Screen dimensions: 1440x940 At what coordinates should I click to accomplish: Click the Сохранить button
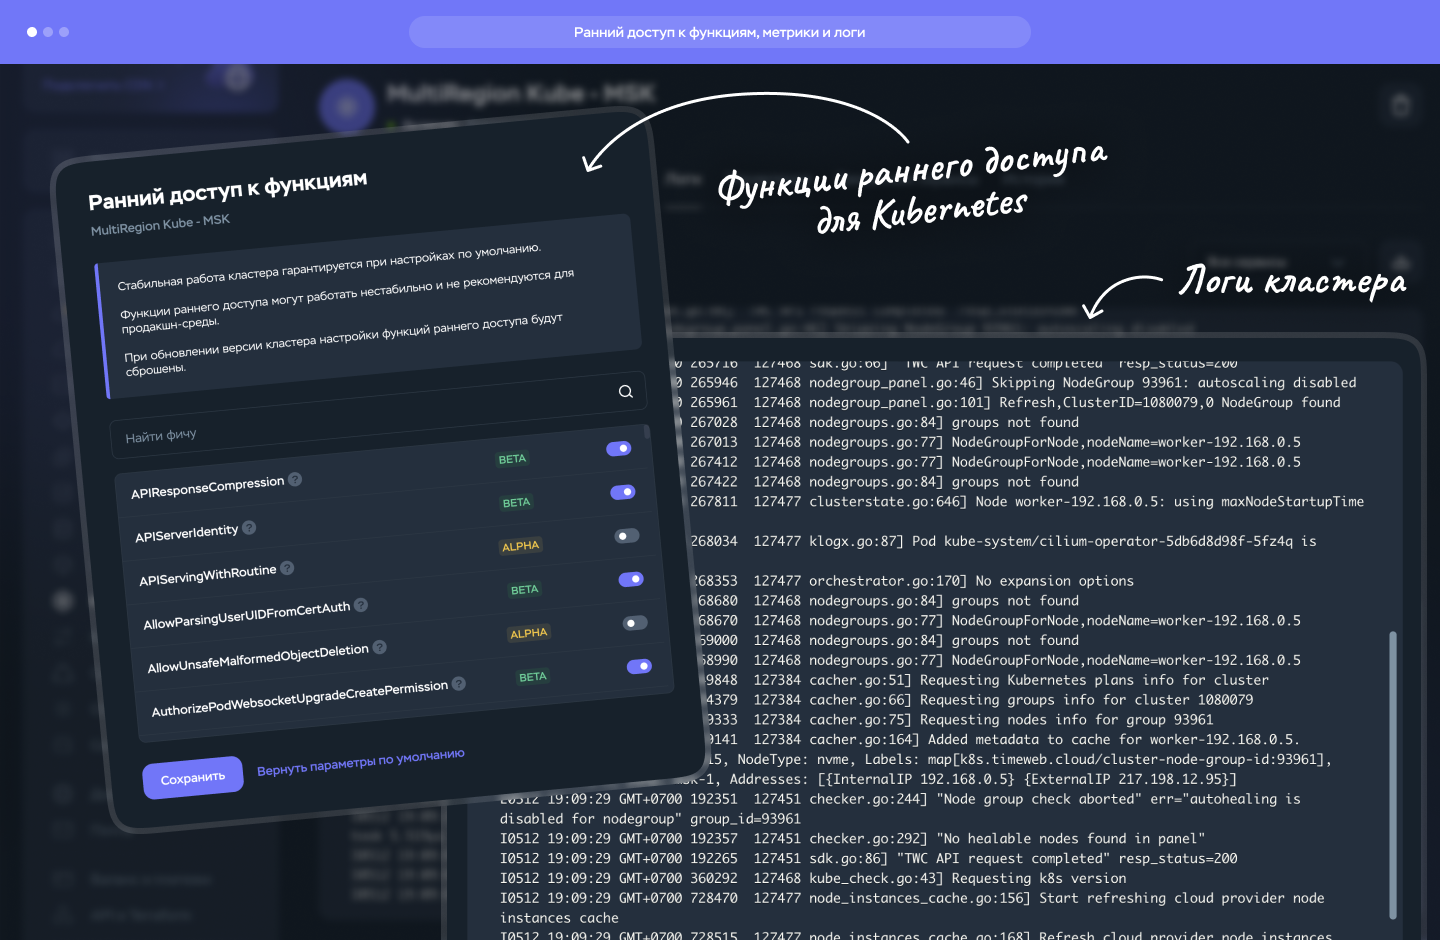[x=193, y=777]
